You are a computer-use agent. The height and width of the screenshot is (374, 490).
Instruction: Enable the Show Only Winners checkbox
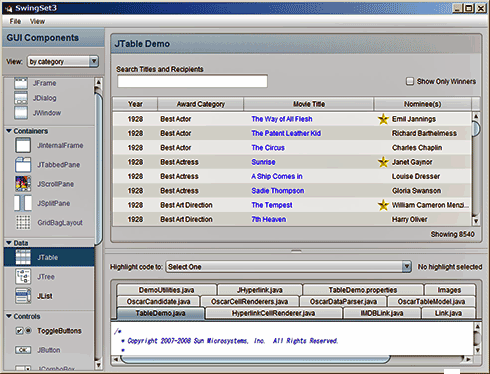410,81
